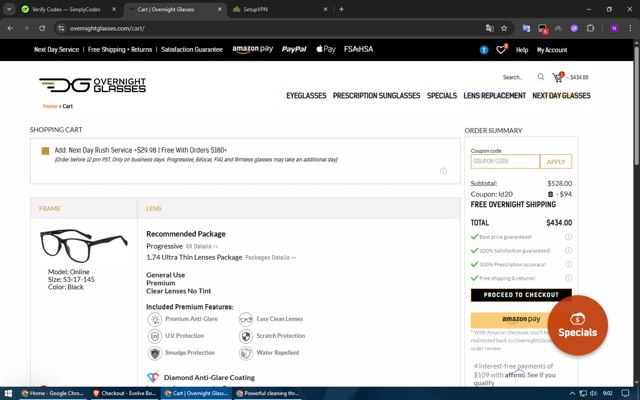The height and width of the screenshot is (400, 640).
Task: Open the Windows Start button
Action: [8, 393]
